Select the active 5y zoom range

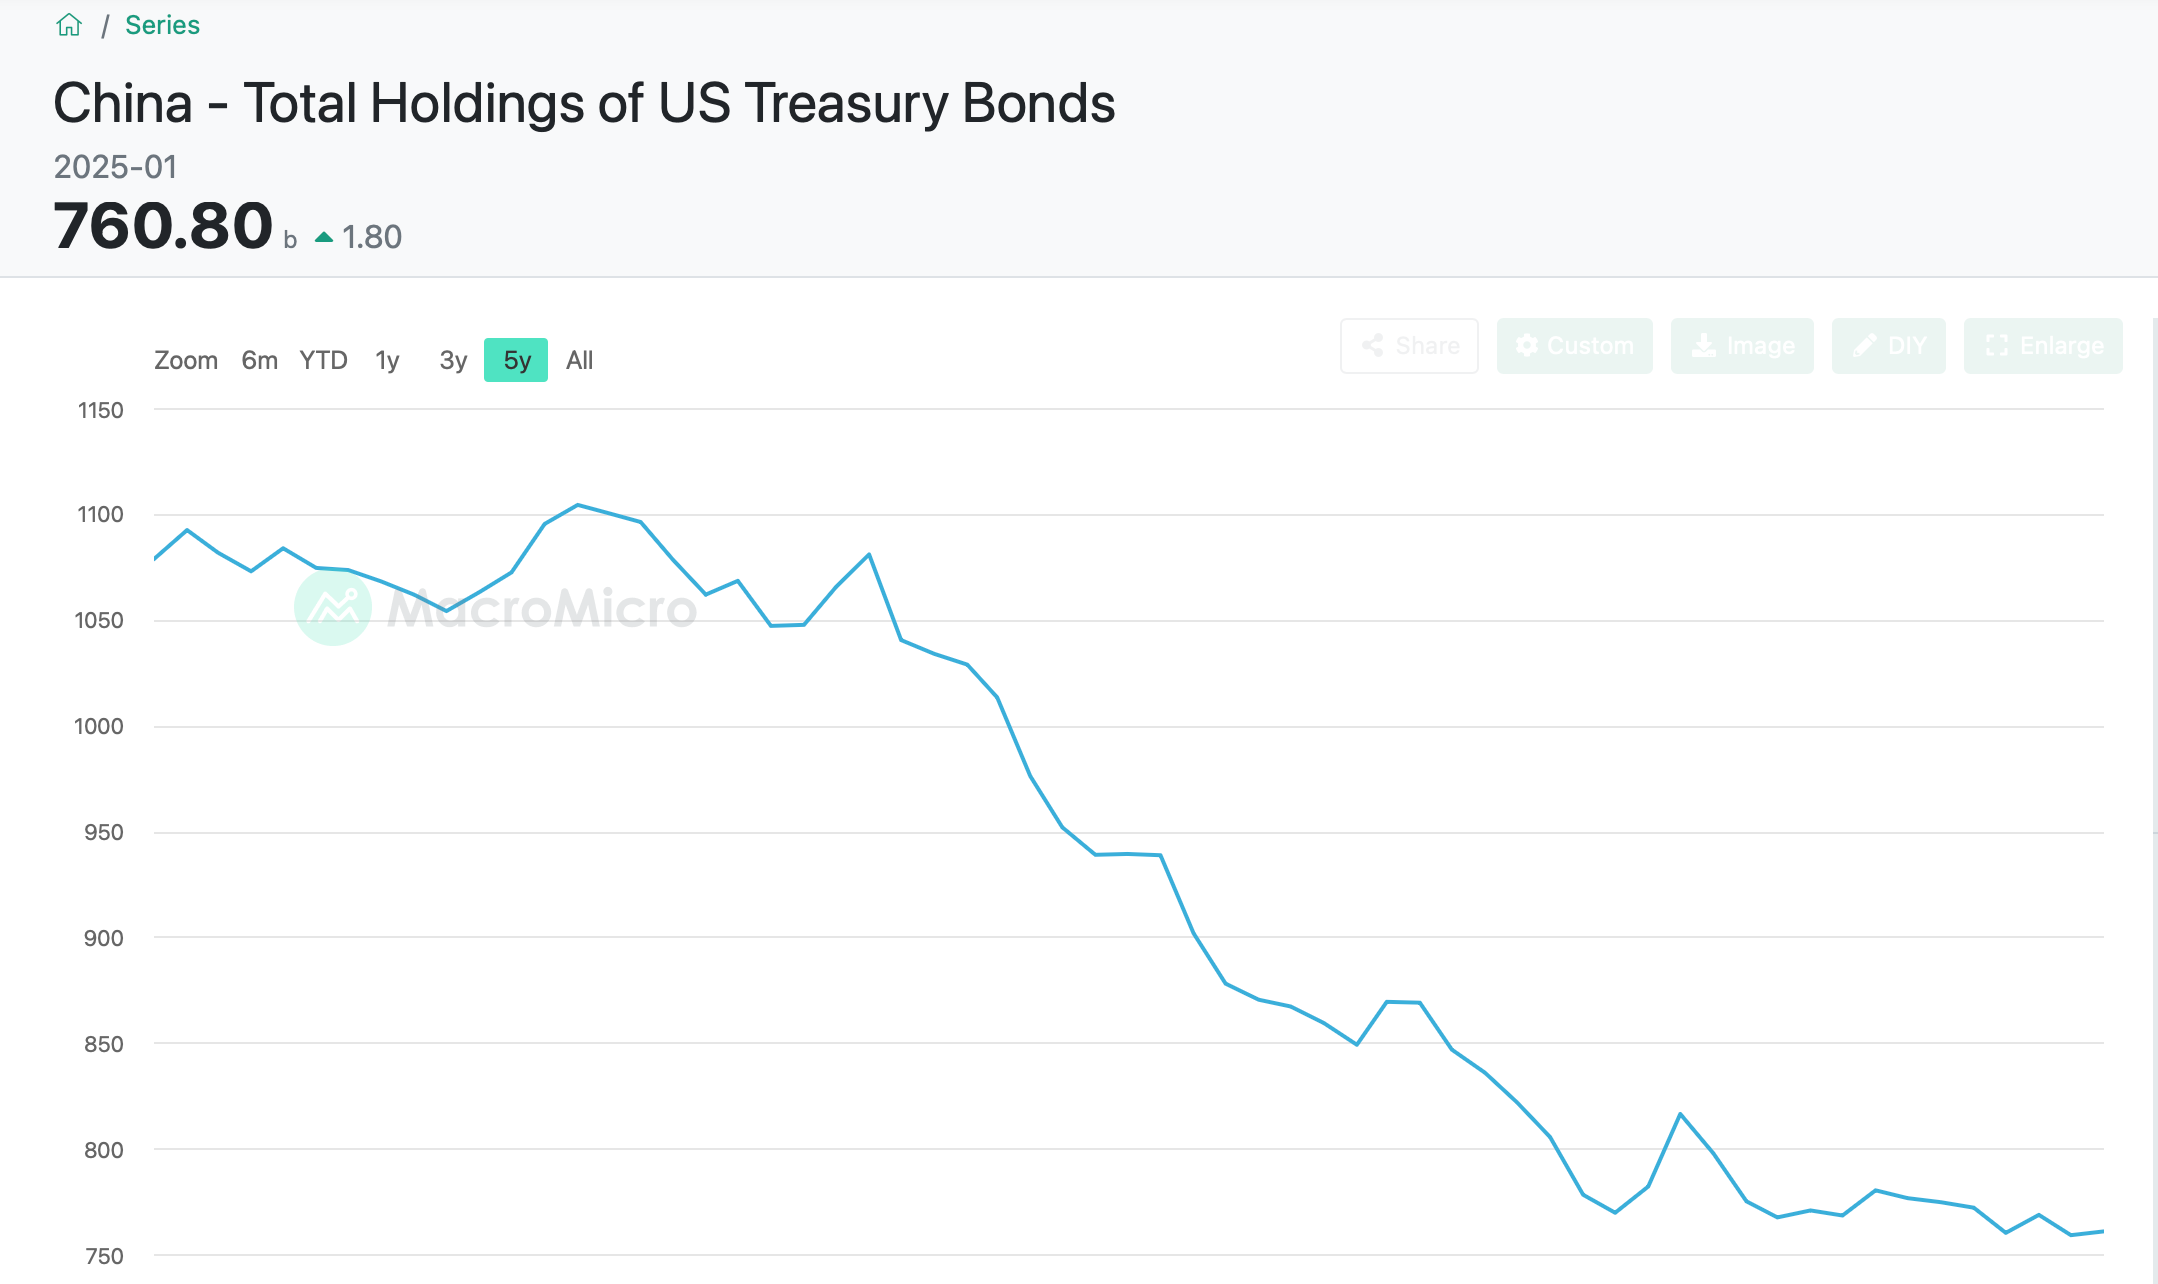pos(516,360)
